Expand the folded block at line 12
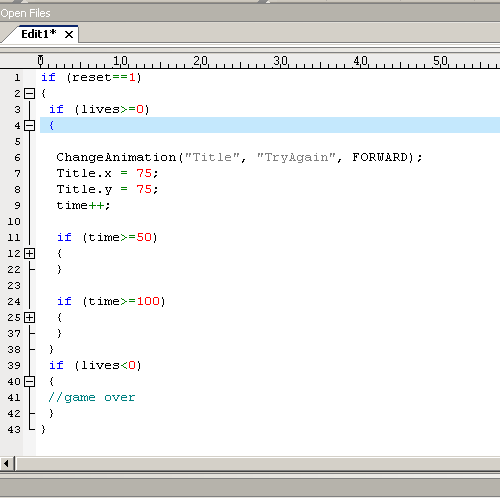This screenshot has width=500, height=500. [29, 253]
